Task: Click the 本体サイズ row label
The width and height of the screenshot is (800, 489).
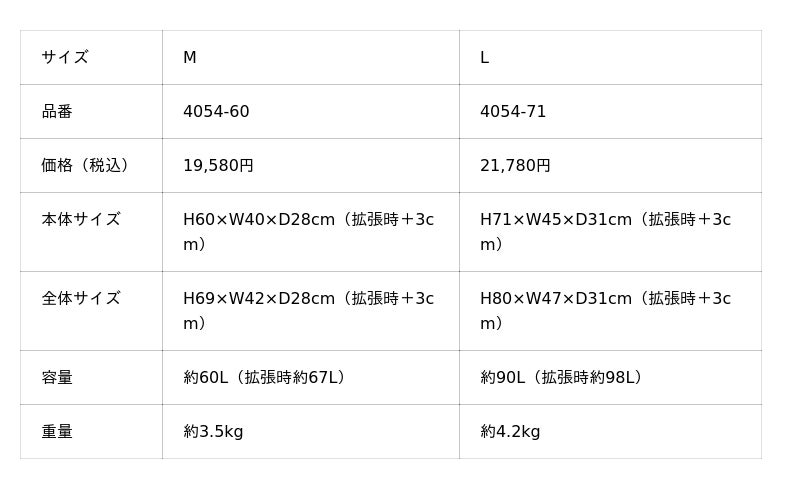Action: pos(81,220)
